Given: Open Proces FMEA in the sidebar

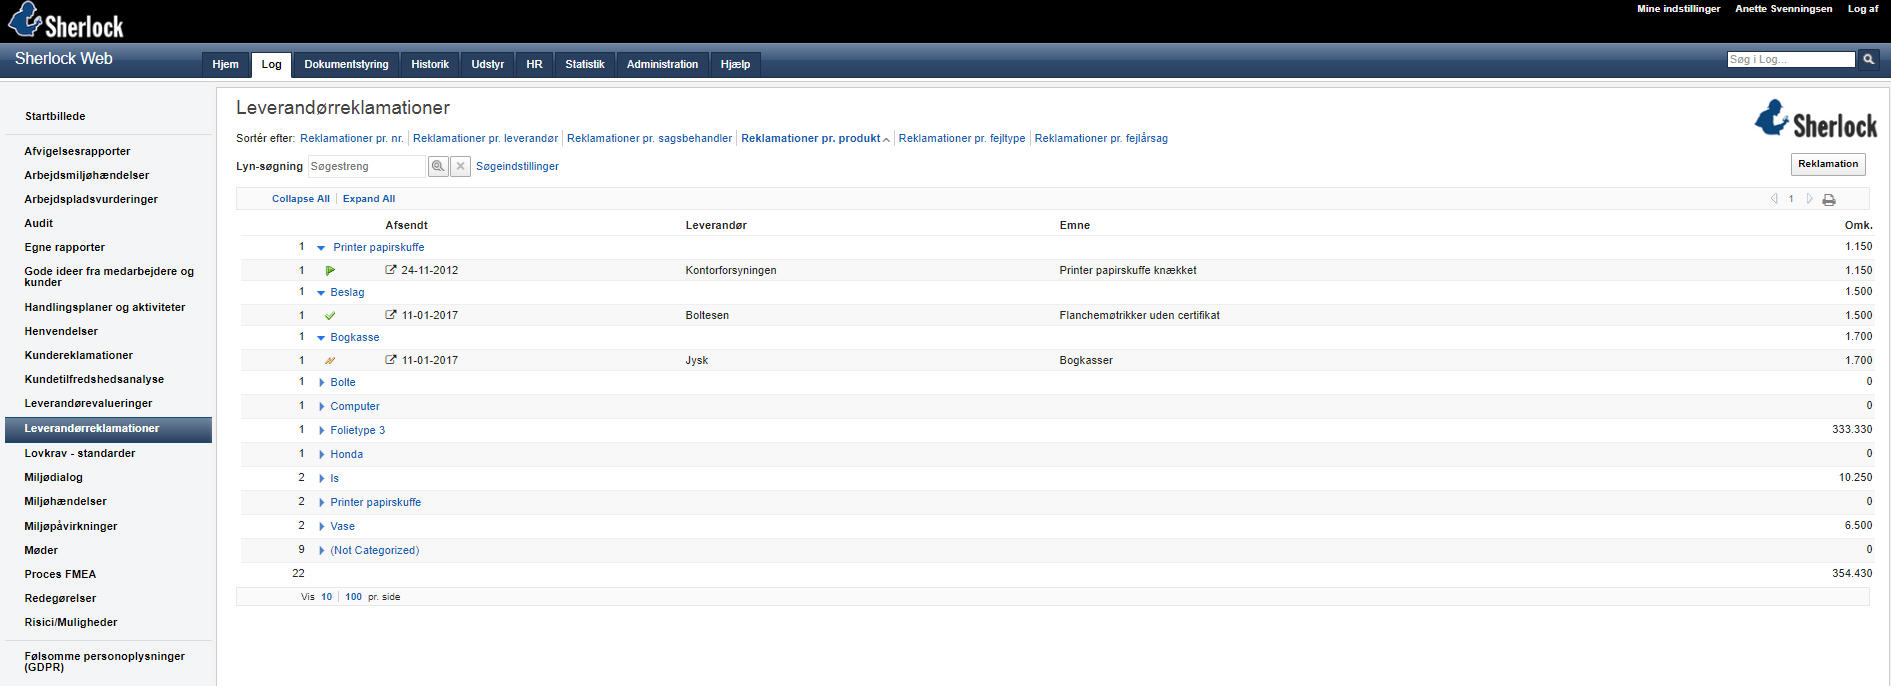Looking at the screenshot, I should pos(60,575).
